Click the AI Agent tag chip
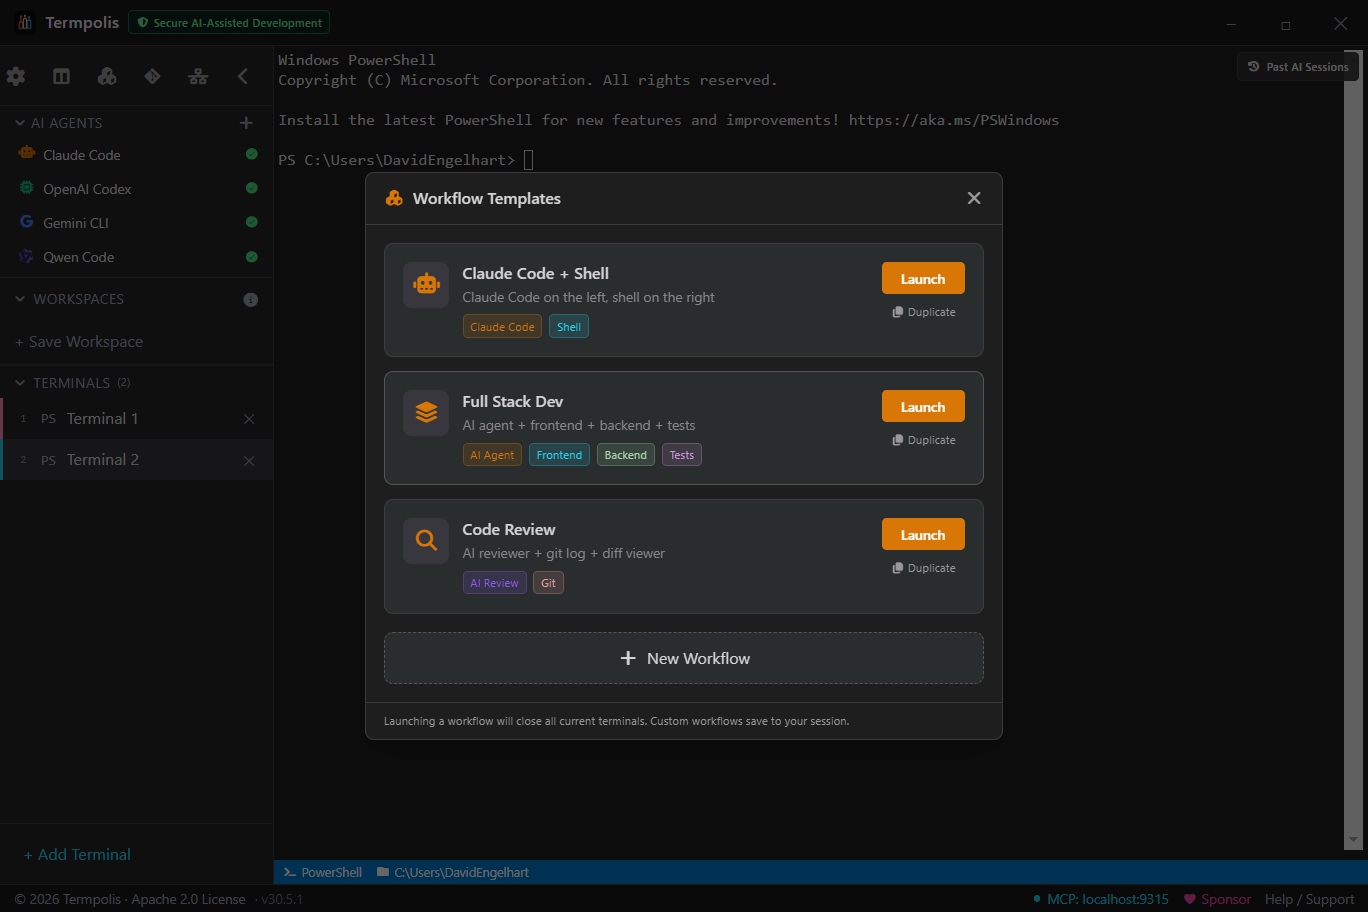The width and height of the screenshot is (1368, 912). click(x=492, y=455)
